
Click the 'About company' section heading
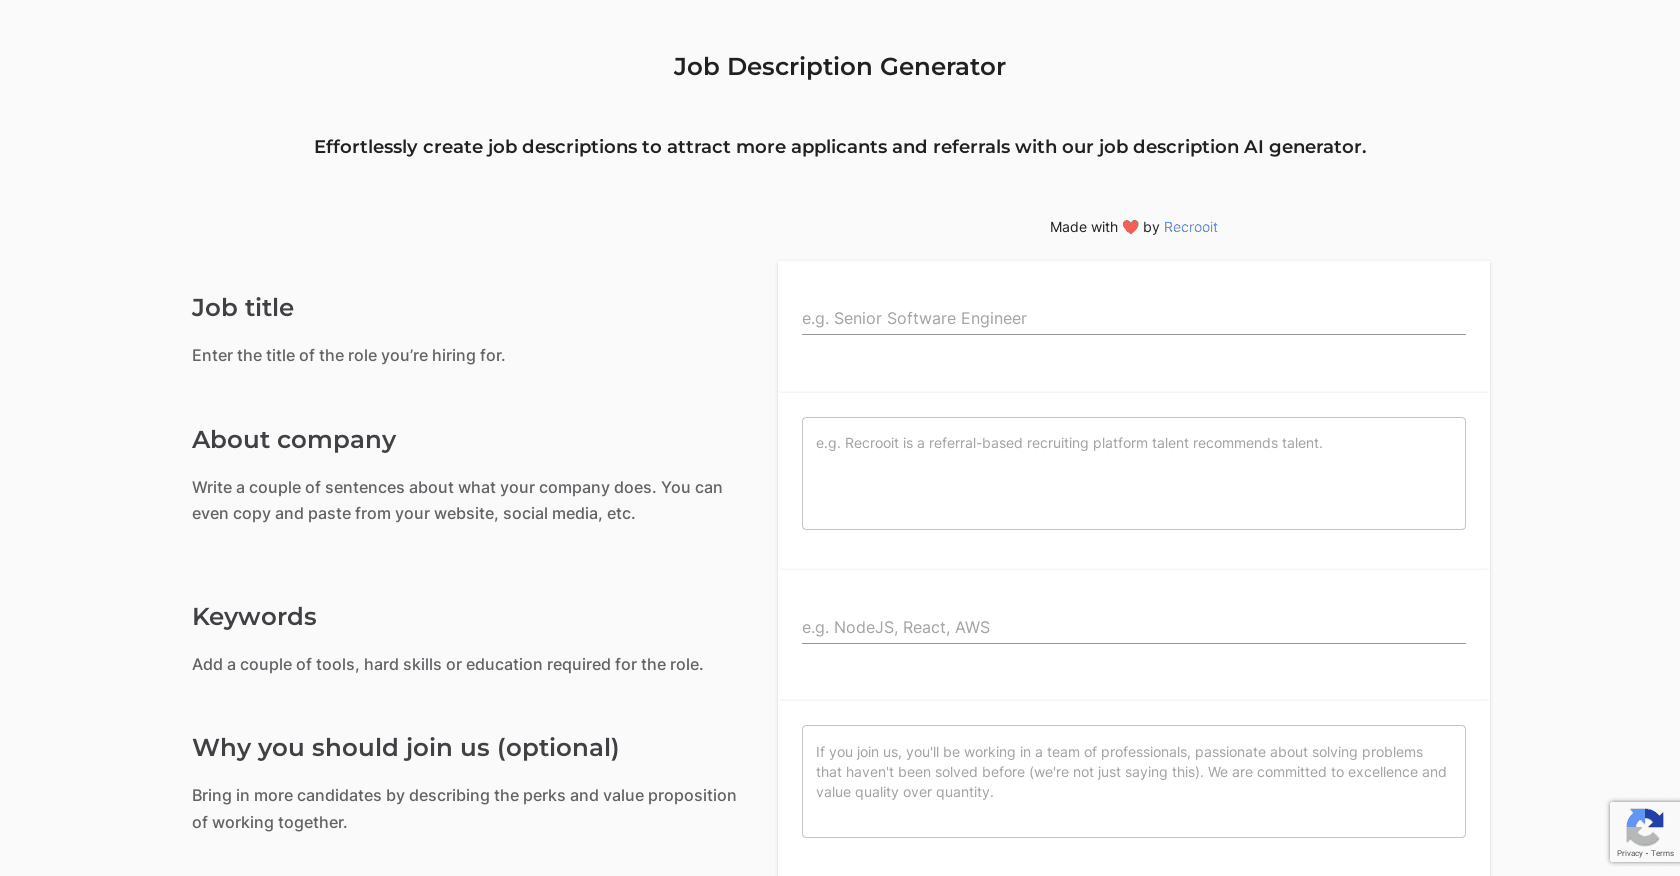293,439
